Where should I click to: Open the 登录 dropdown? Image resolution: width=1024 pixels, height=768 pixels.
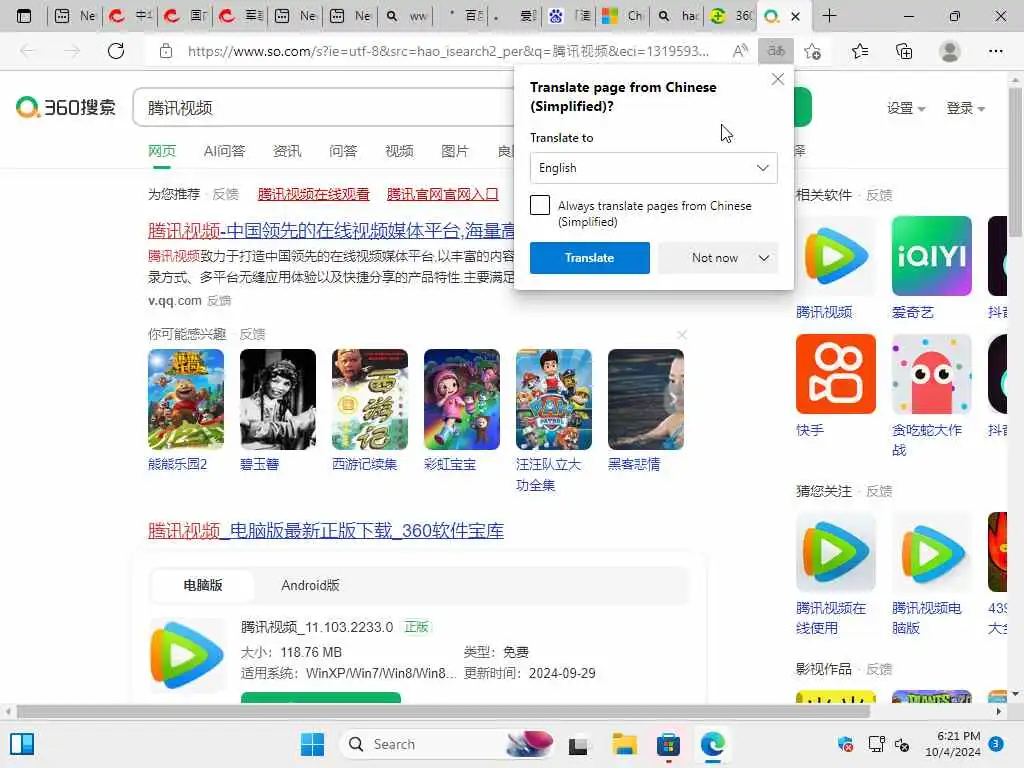966,108
